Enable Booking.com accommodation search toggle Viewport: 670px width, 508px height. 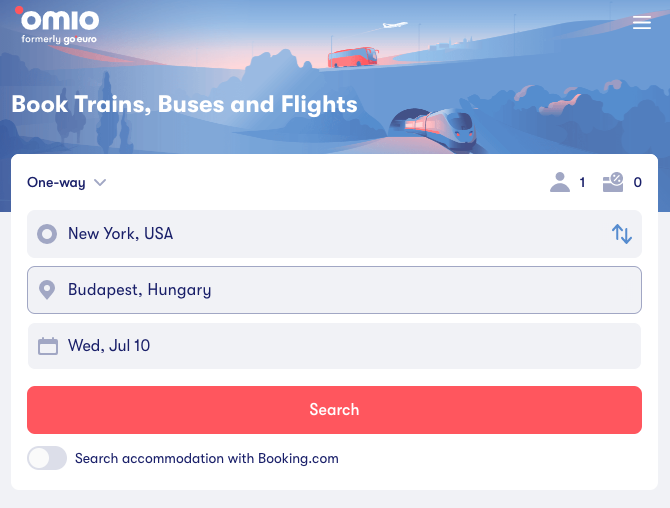point(47,459)
